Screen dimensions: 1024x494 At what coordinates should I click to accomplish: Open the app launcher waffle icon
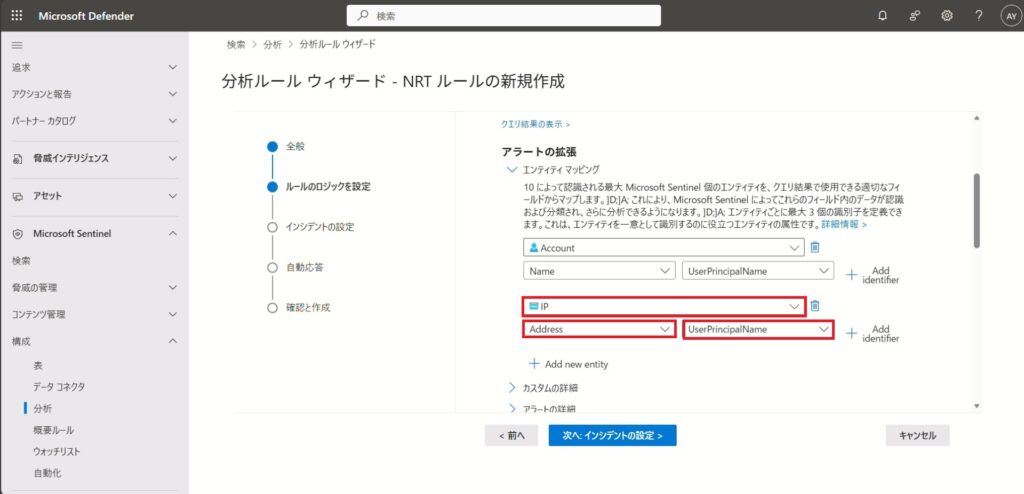[16, 16]
